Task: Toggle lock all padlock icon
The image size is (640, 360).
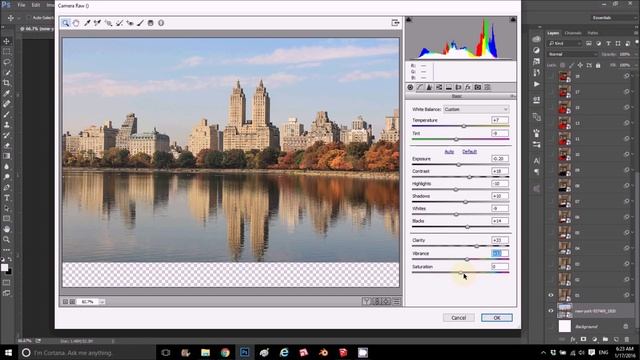Action: [598, 65]
